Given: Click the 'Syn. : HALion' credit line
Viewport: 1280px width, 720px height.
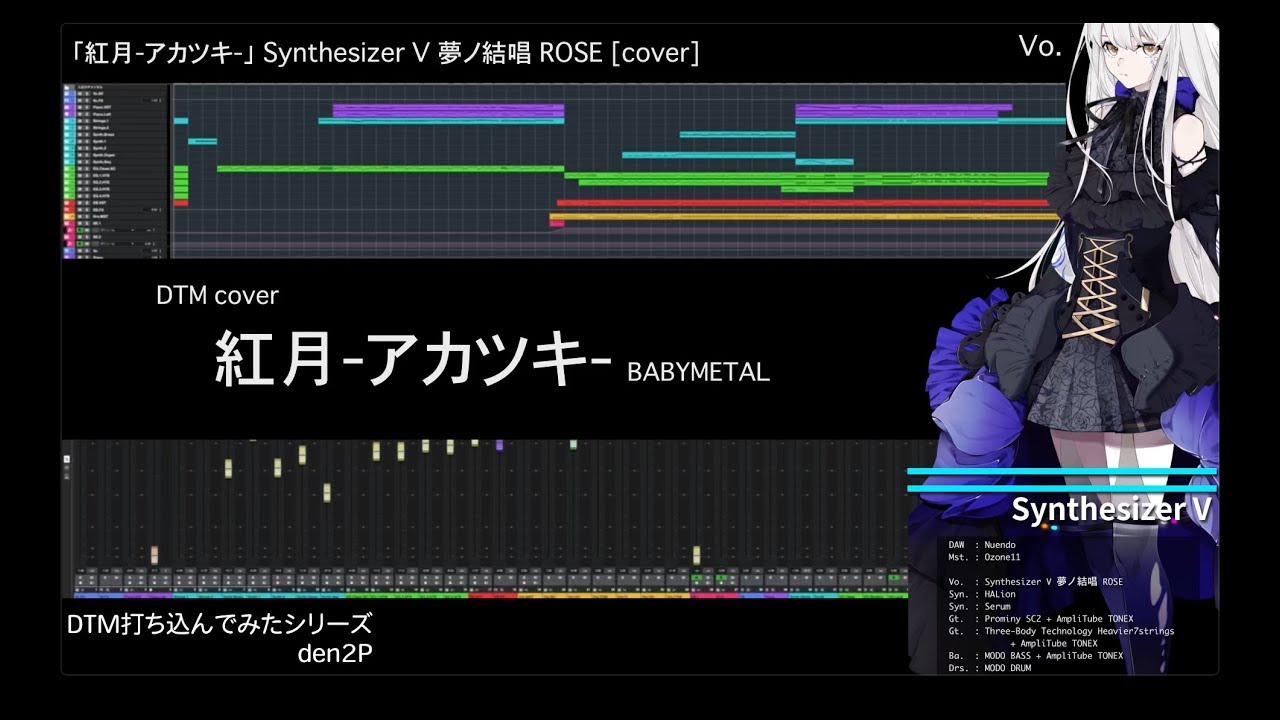Looking at the screenshot, I should pyautogui.click(x=982, y=593).
